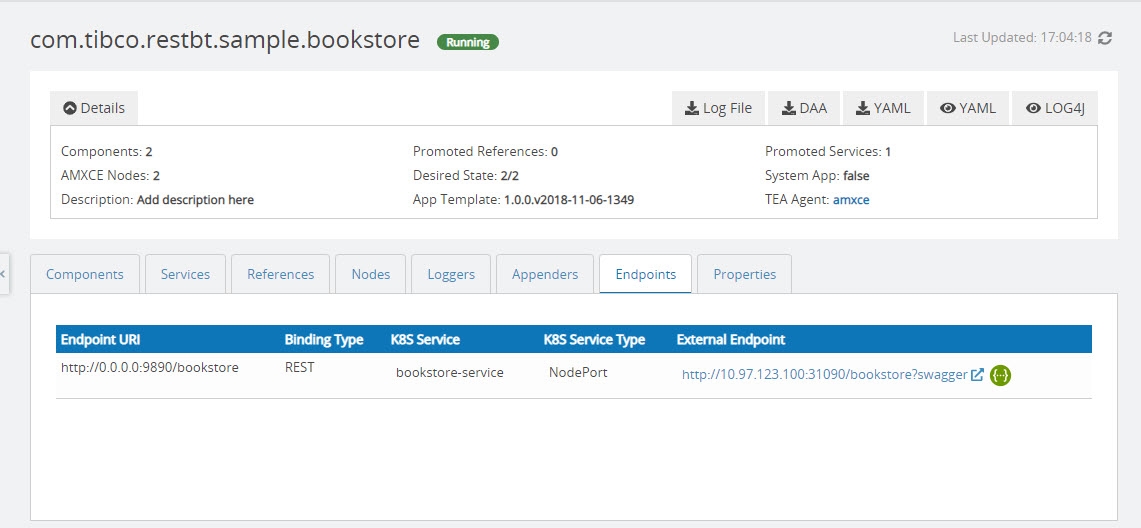Click the amxce TEA Agent link
Screen dimensions: 1141x528
[850, 199]
